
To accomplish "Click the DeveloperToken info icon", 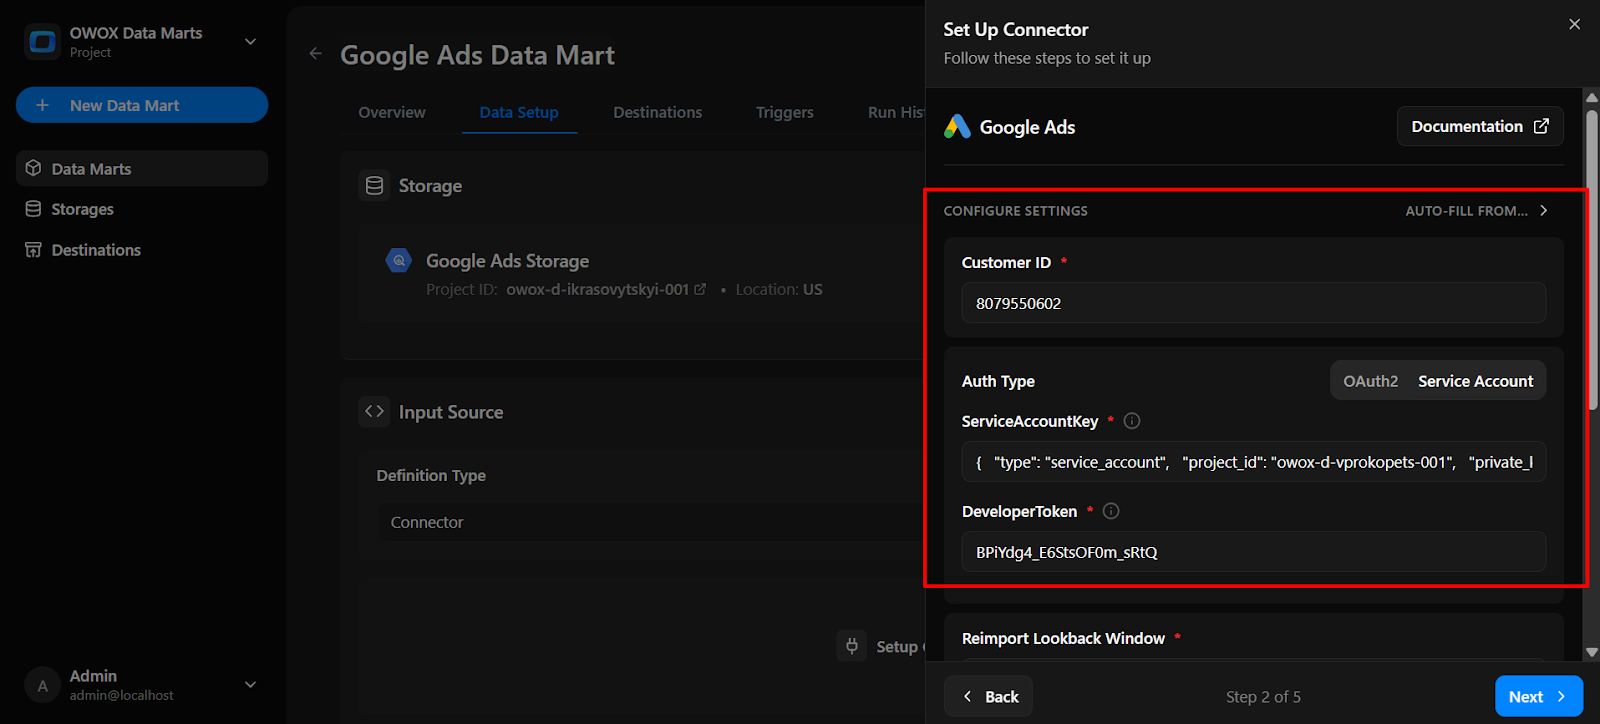I will pos(1111,511).
